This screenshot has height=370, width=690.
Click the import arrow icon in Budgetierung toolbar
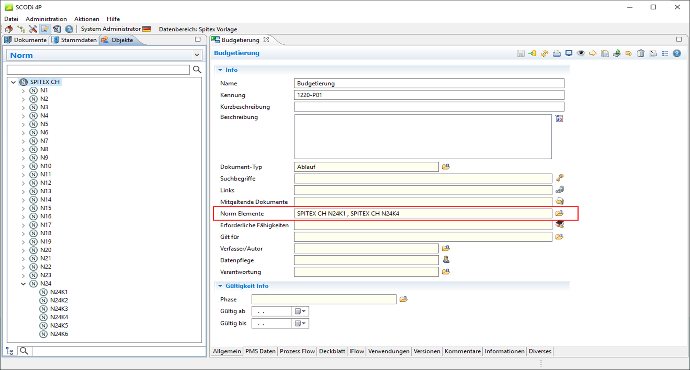point(532,53)
